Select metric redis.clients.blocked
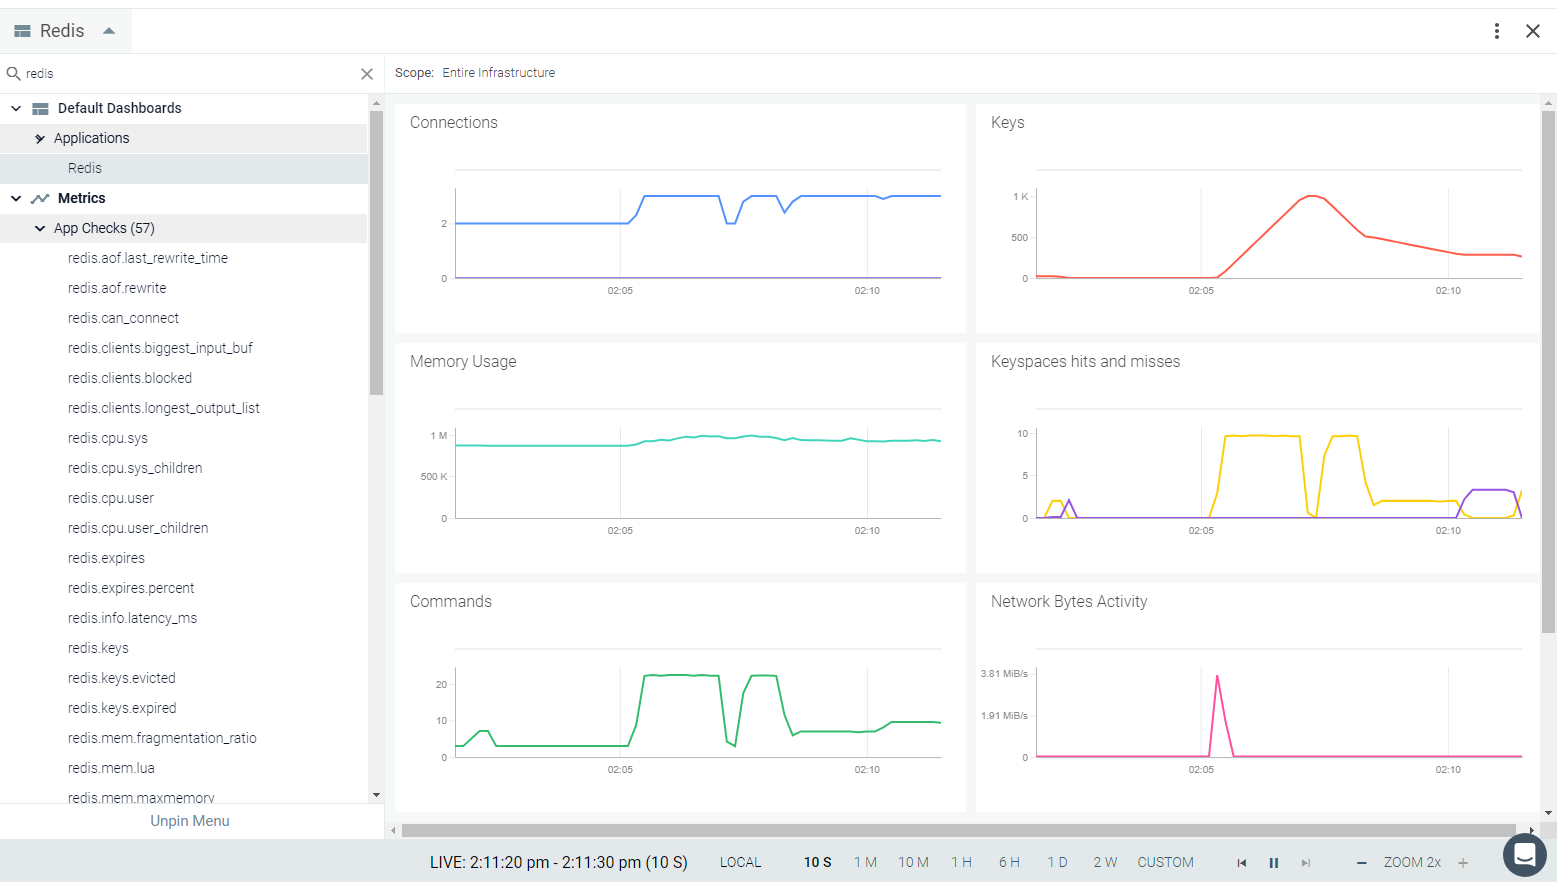Image resolution: width=1557 pixels, height=882 pixels. [130, 378]
